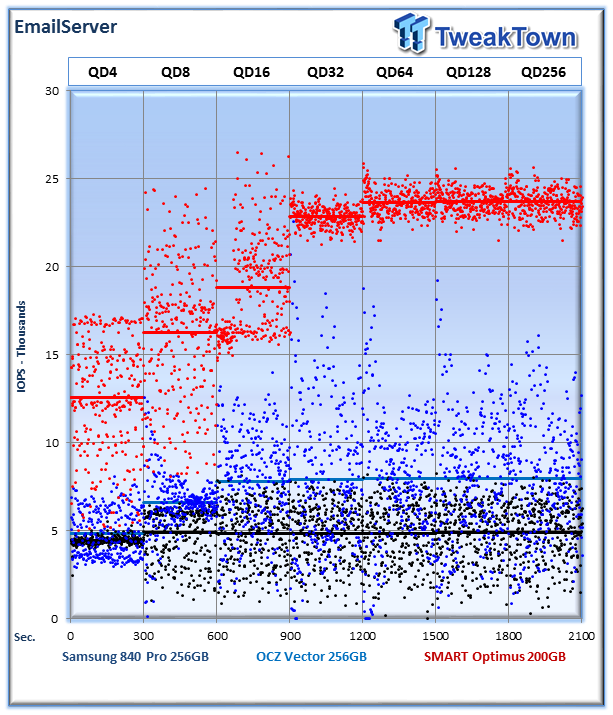Click the 15 y-axis value
The image size is (613, 715).
(x=52, y=355)
